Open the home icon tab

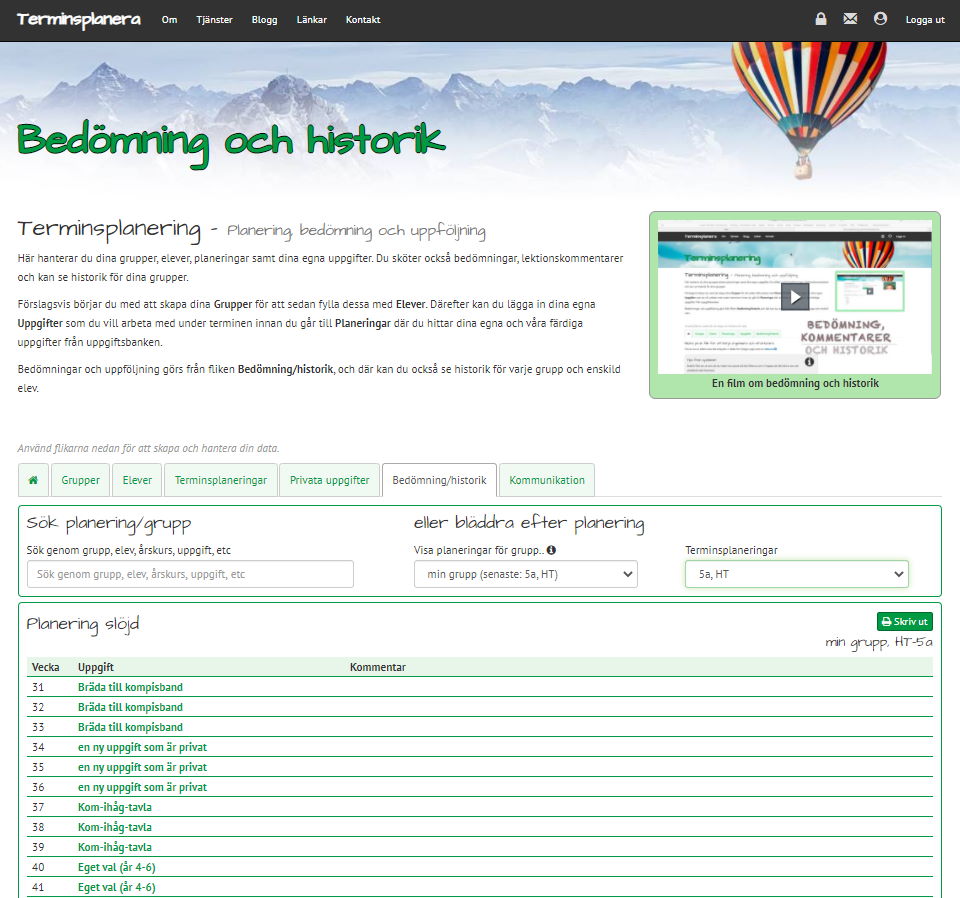(x=33, y=480)
